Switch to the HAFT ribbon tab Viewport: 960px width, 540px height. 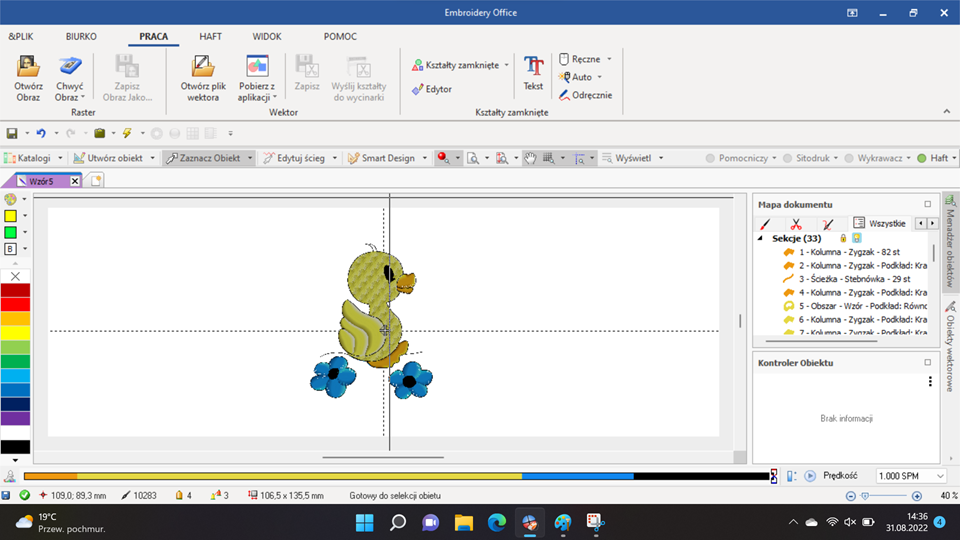pos(210,37)
